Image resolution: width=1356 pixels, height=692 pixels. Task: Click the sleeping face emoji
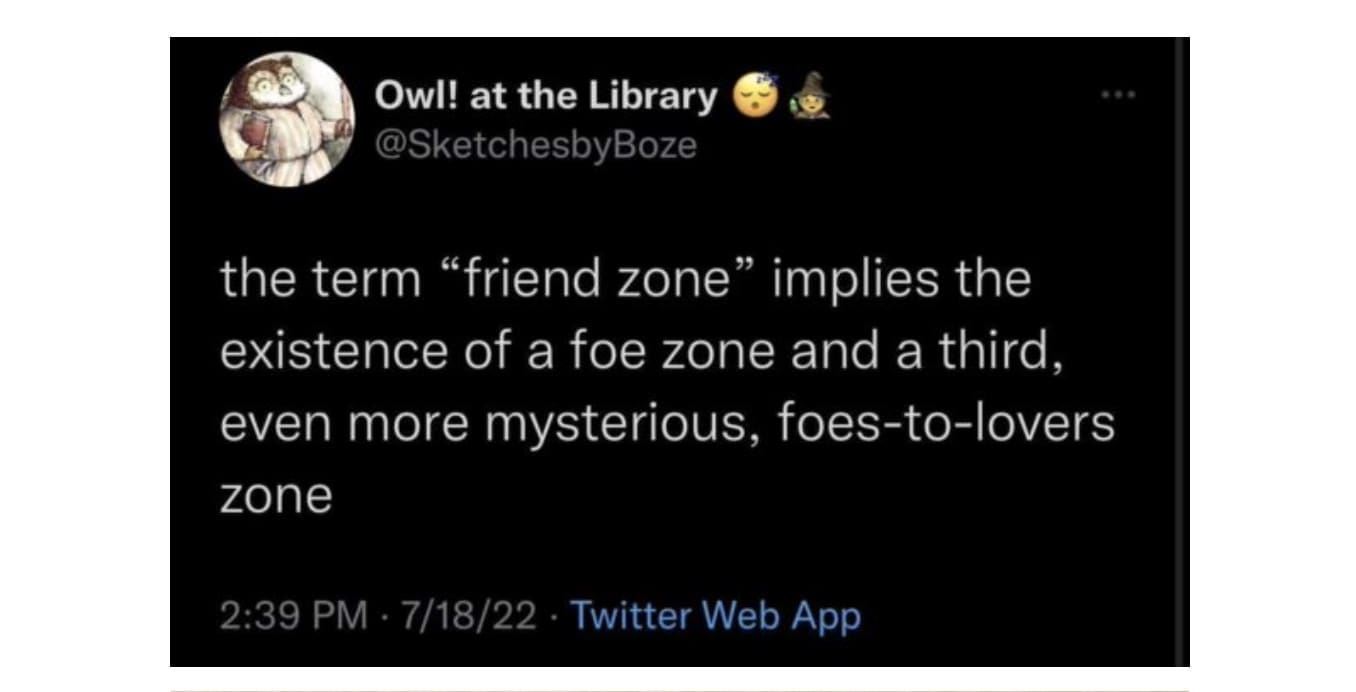pos(754,95)
